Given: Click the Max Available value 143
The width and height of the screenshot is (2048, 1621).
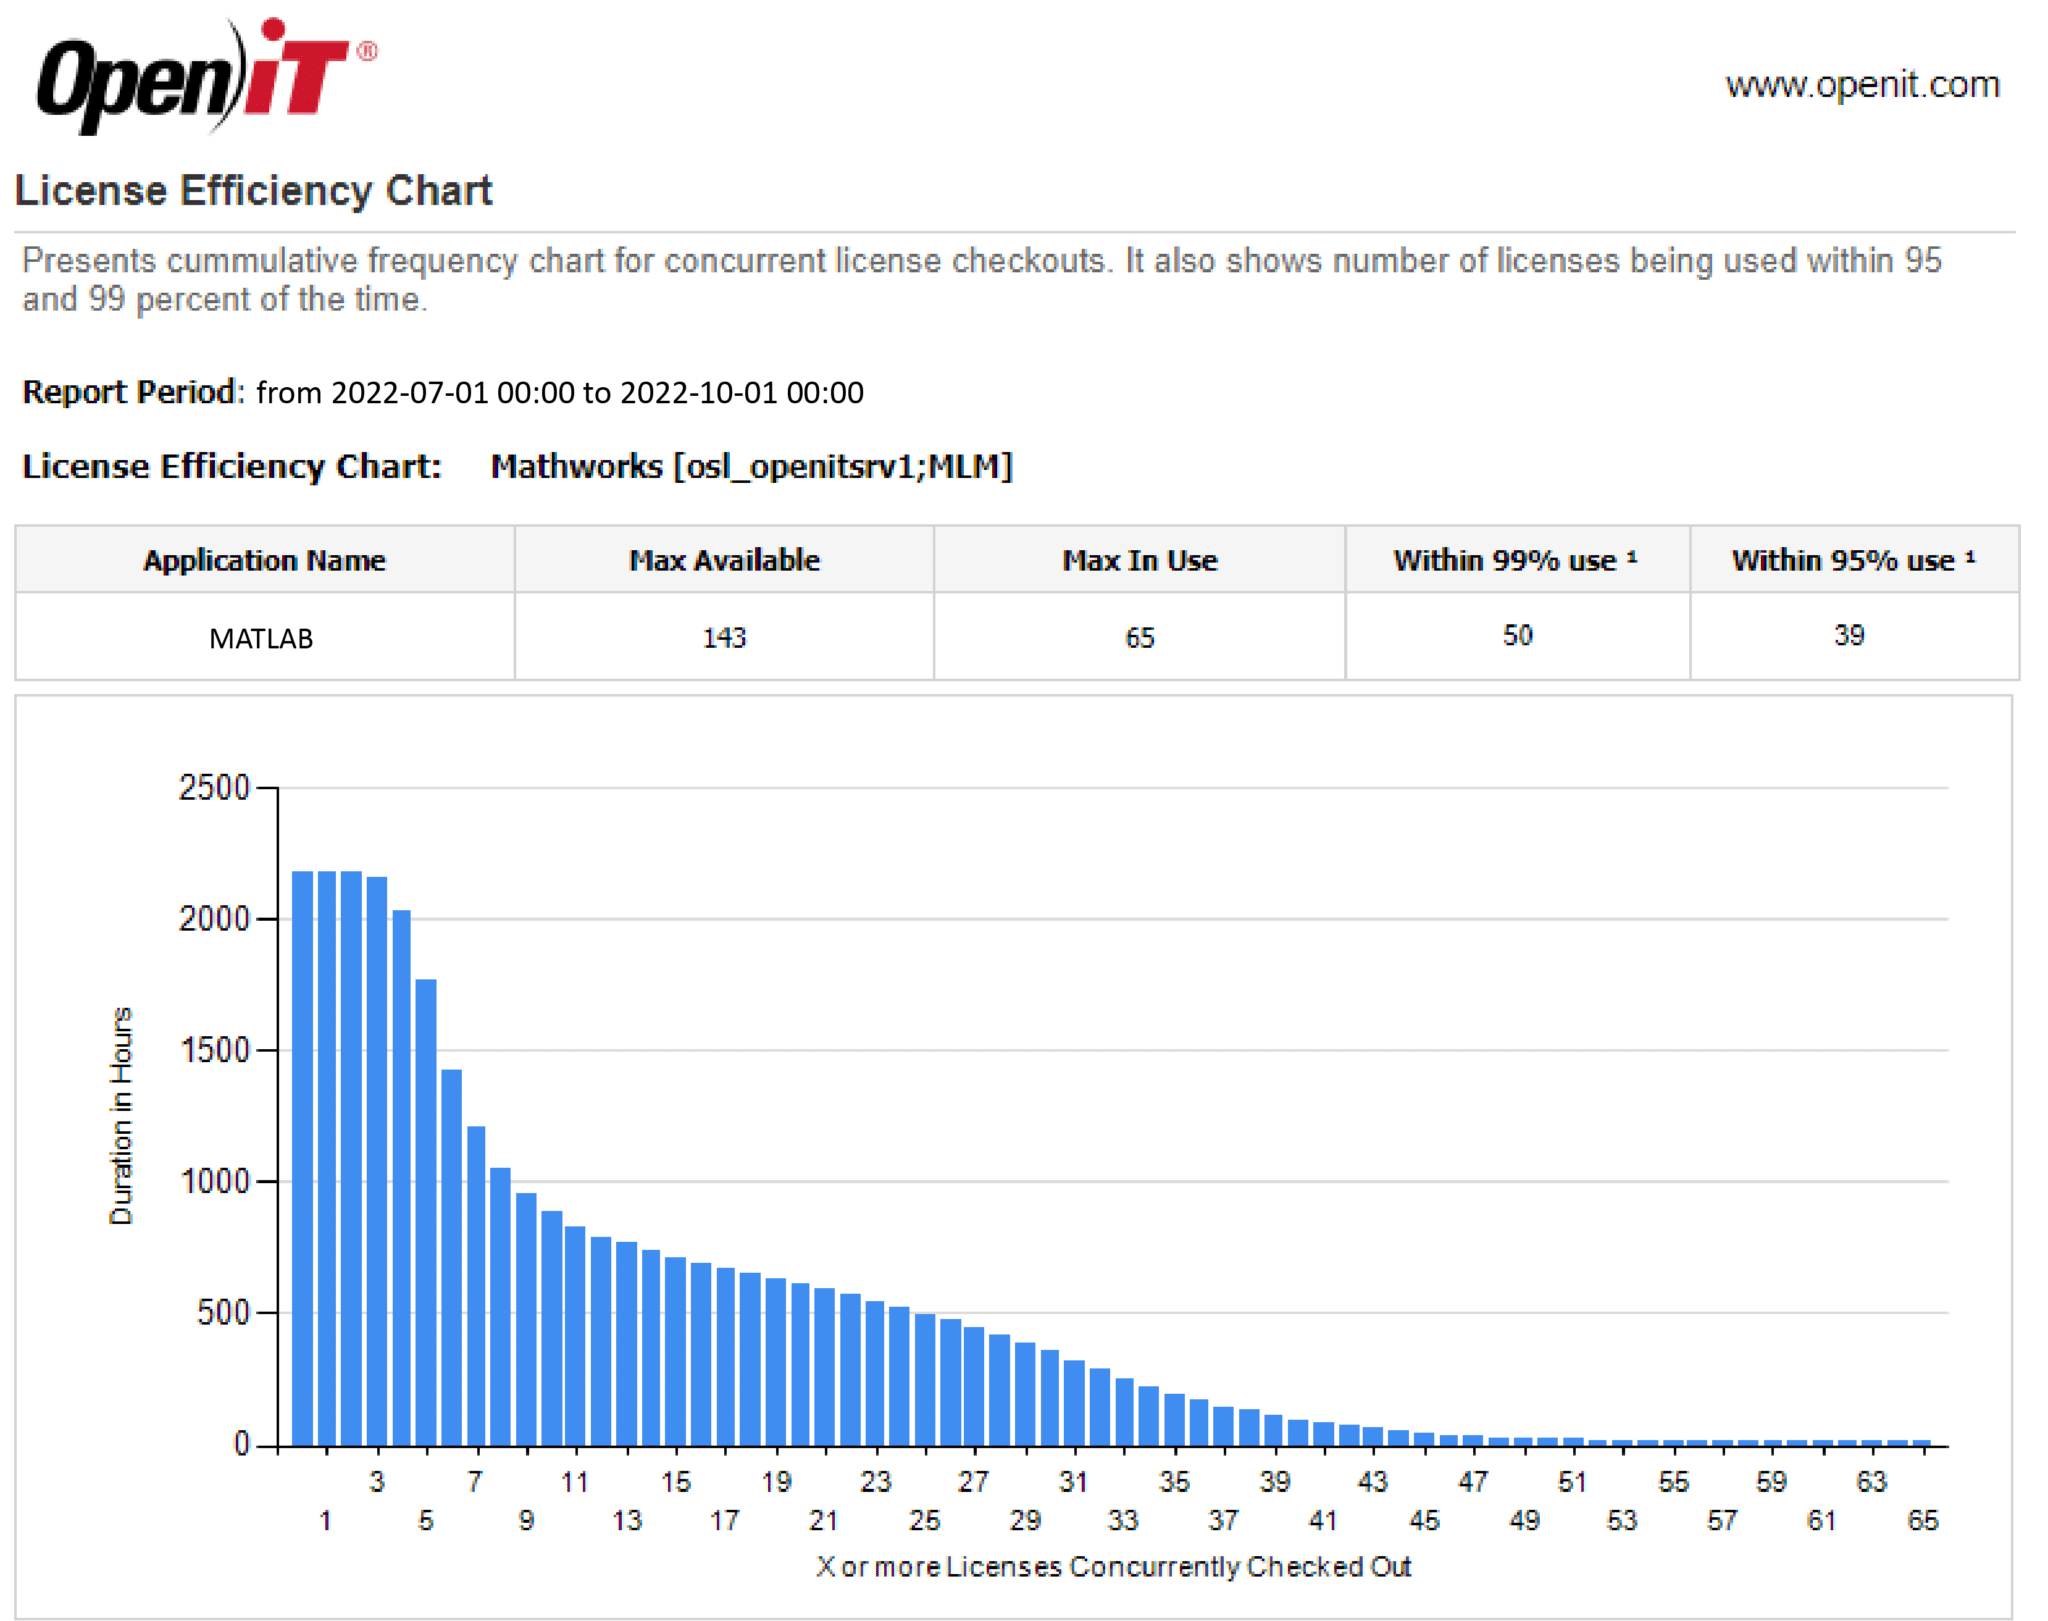Looking at the screenshot, I should 724,638.
